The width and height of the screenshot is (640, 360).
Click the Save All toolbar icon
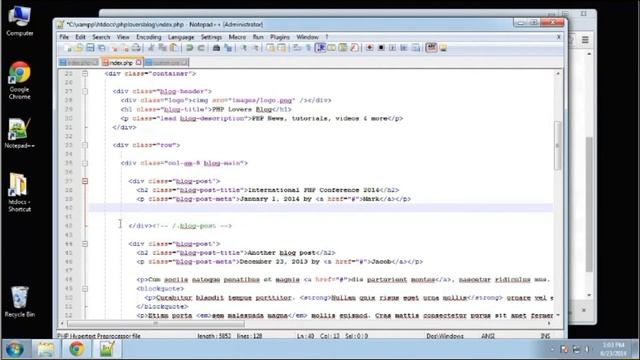tap(101, 48)
